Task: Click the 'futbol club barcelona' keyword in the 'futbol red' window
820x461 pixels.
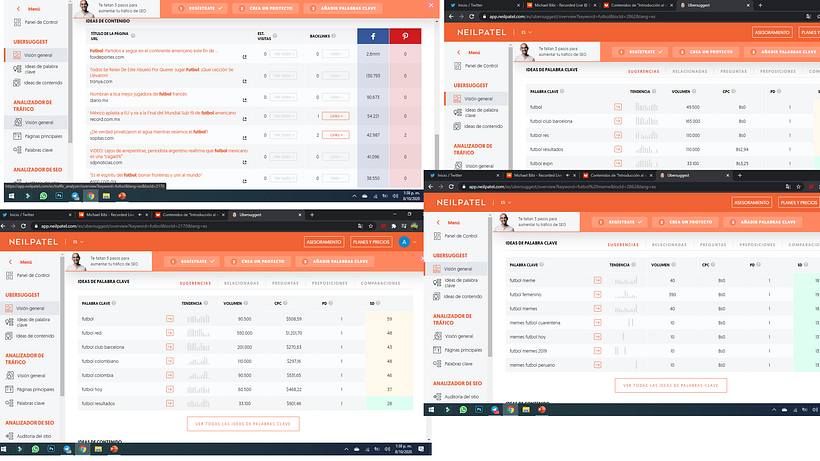Action: (x=103, y=347)
